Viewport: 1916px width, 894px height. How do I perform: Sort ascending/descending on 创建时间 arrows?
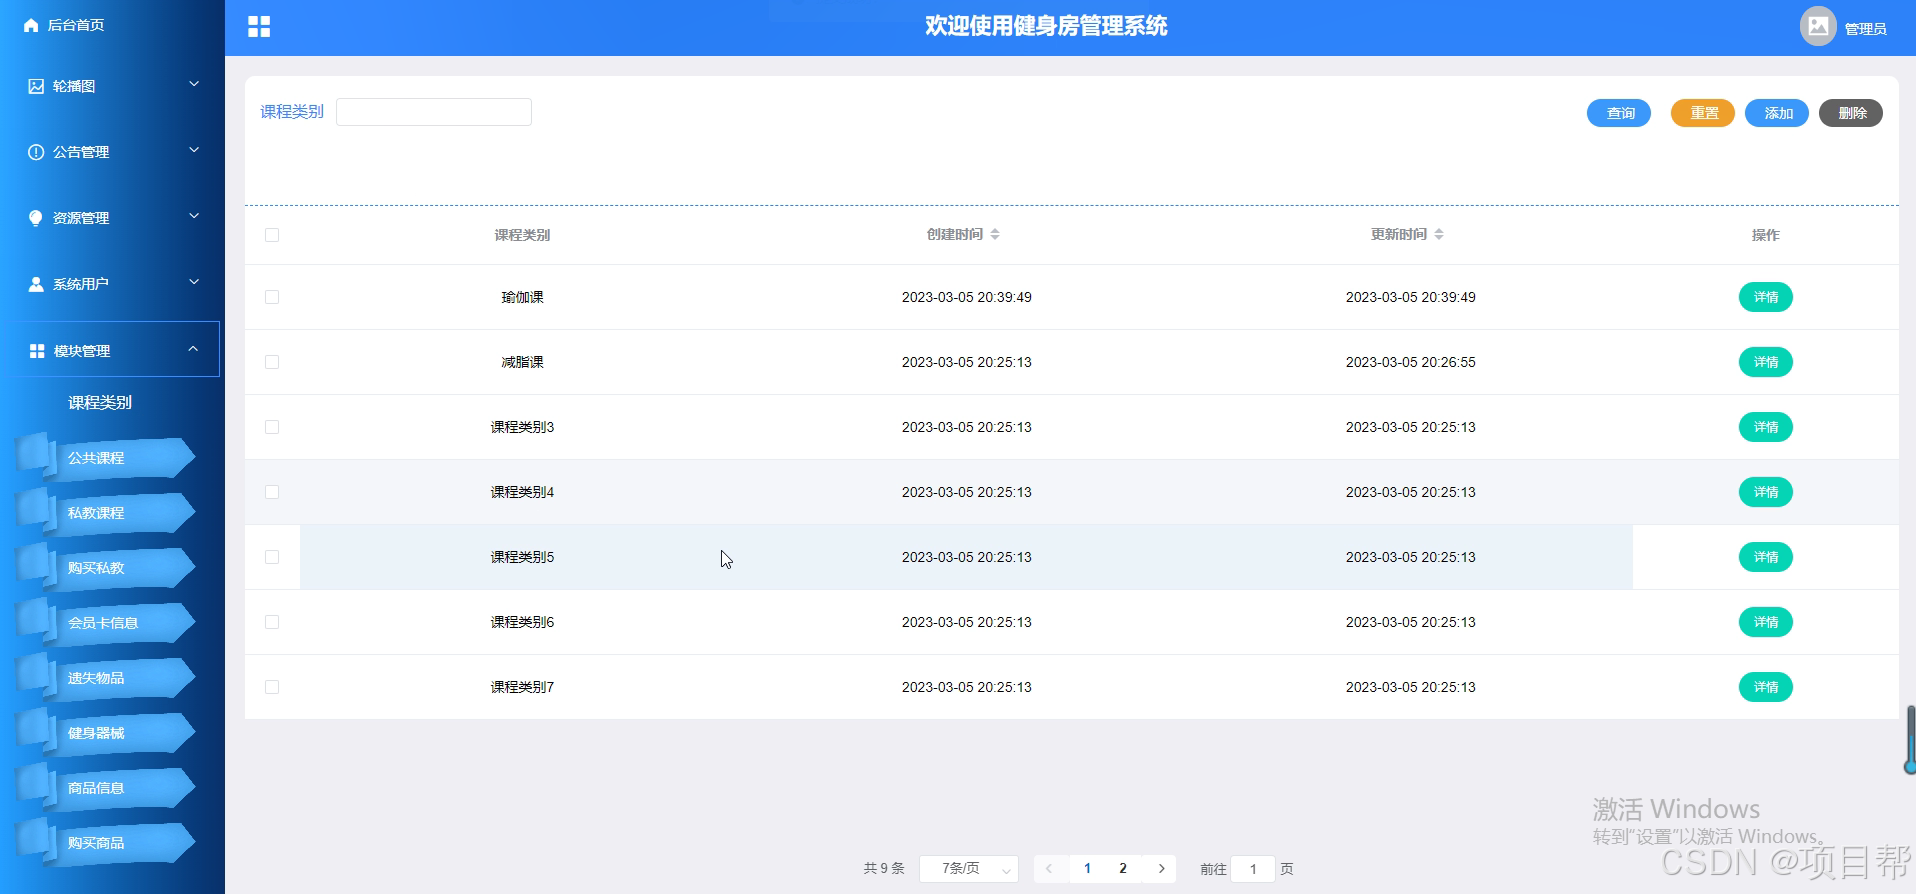point(995,234)
